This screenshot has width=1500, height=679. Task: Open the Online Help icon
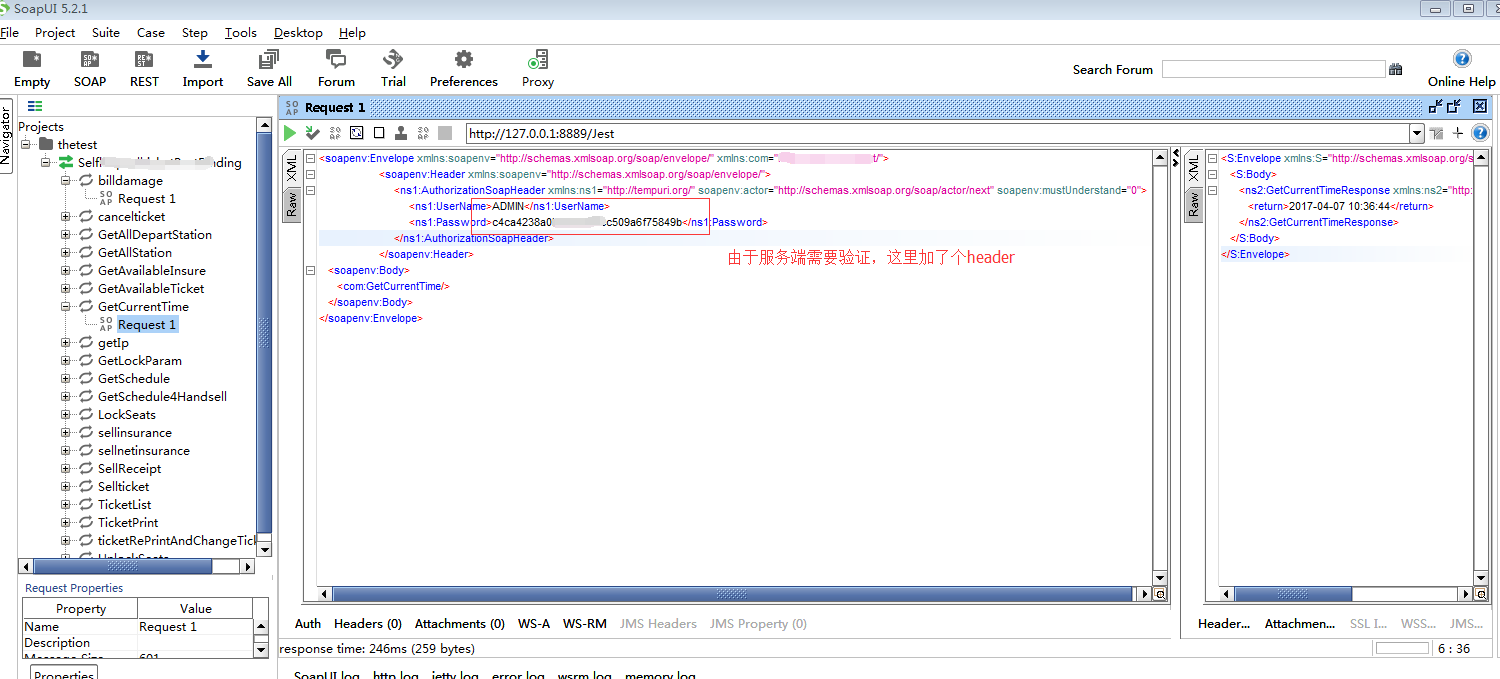[x=1462, y=59]
